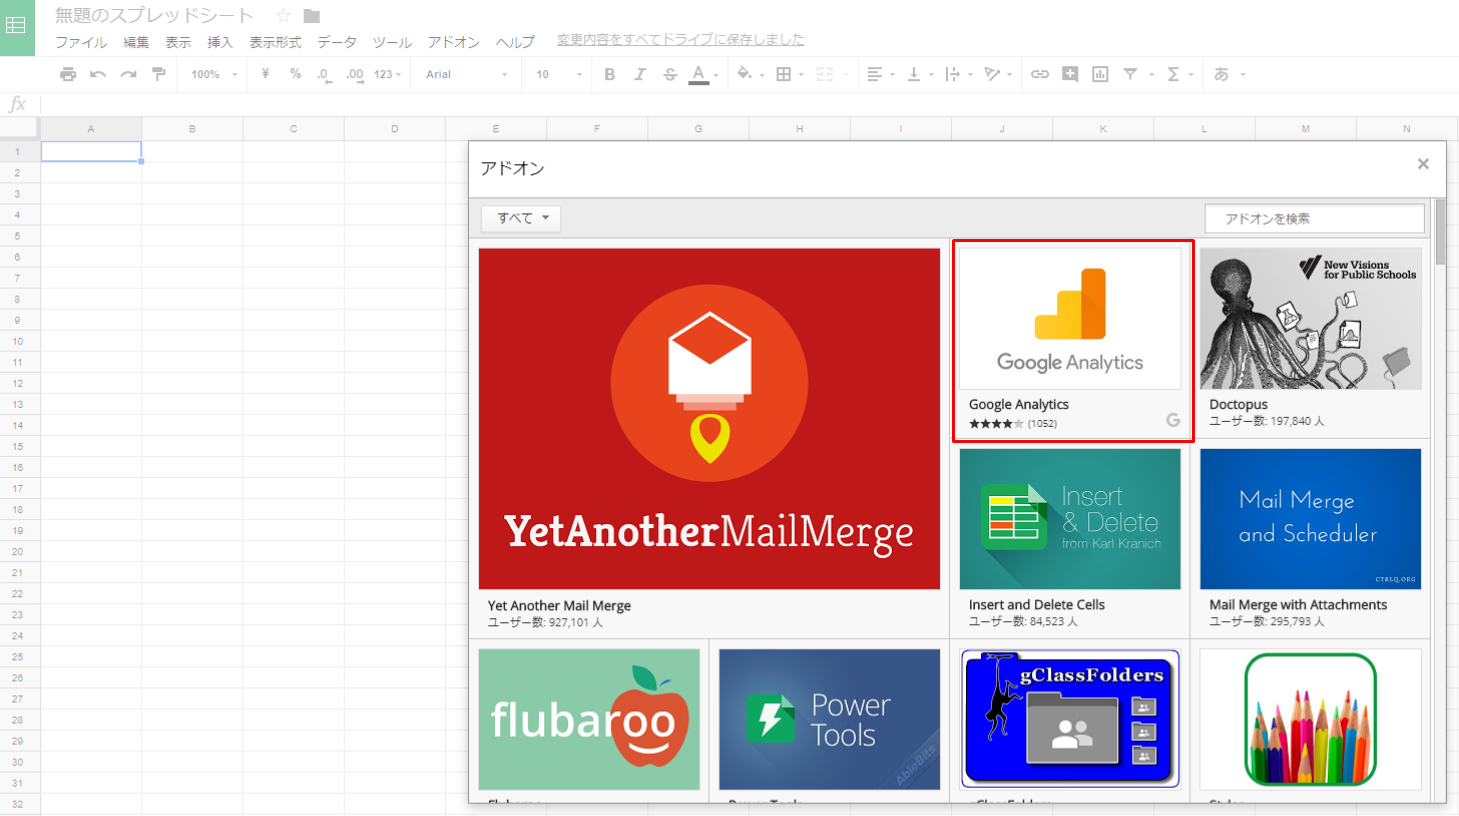Open vertical align options

pyautogui.click(x=919, y=74)
